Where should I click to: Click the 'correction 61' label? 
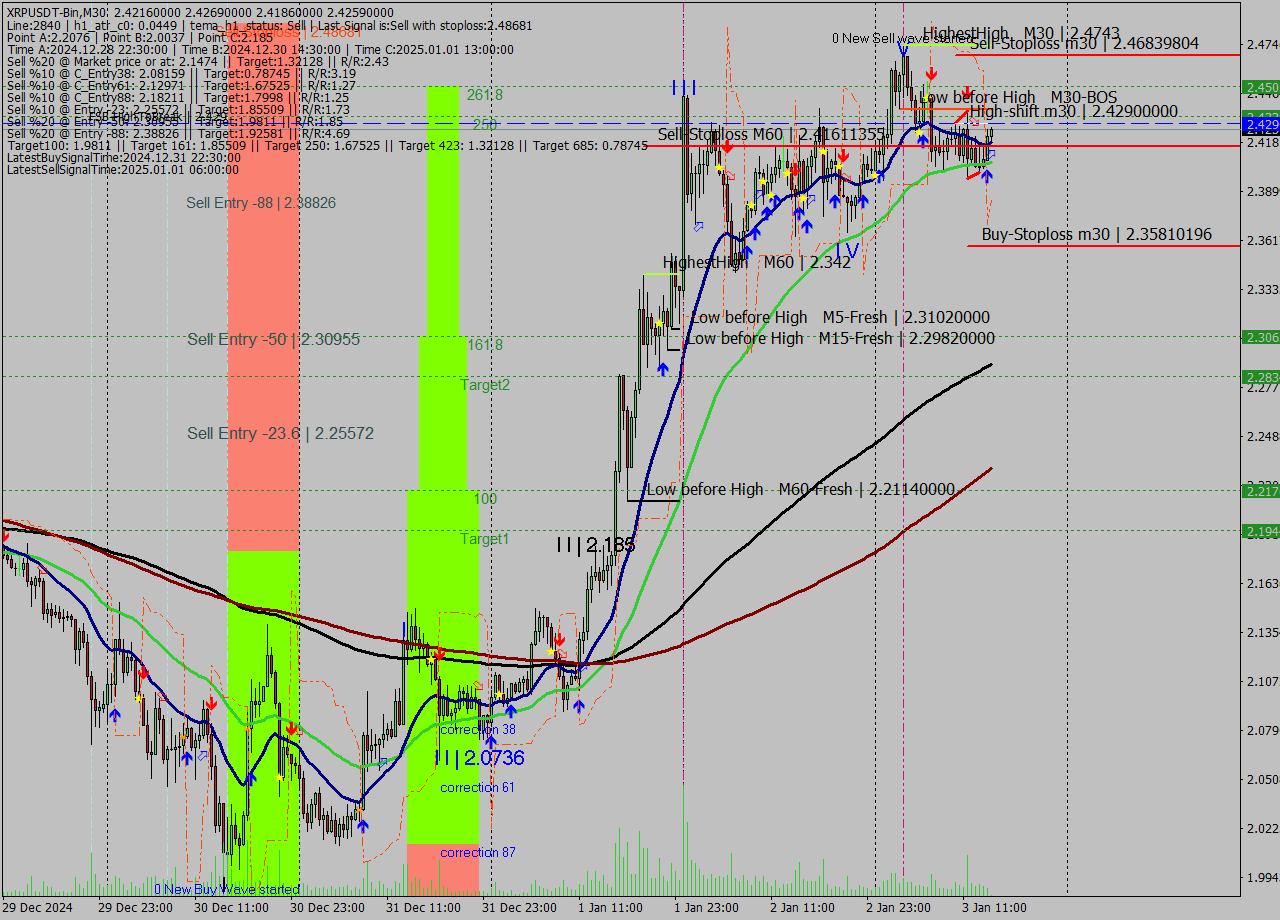pos(478,788)
